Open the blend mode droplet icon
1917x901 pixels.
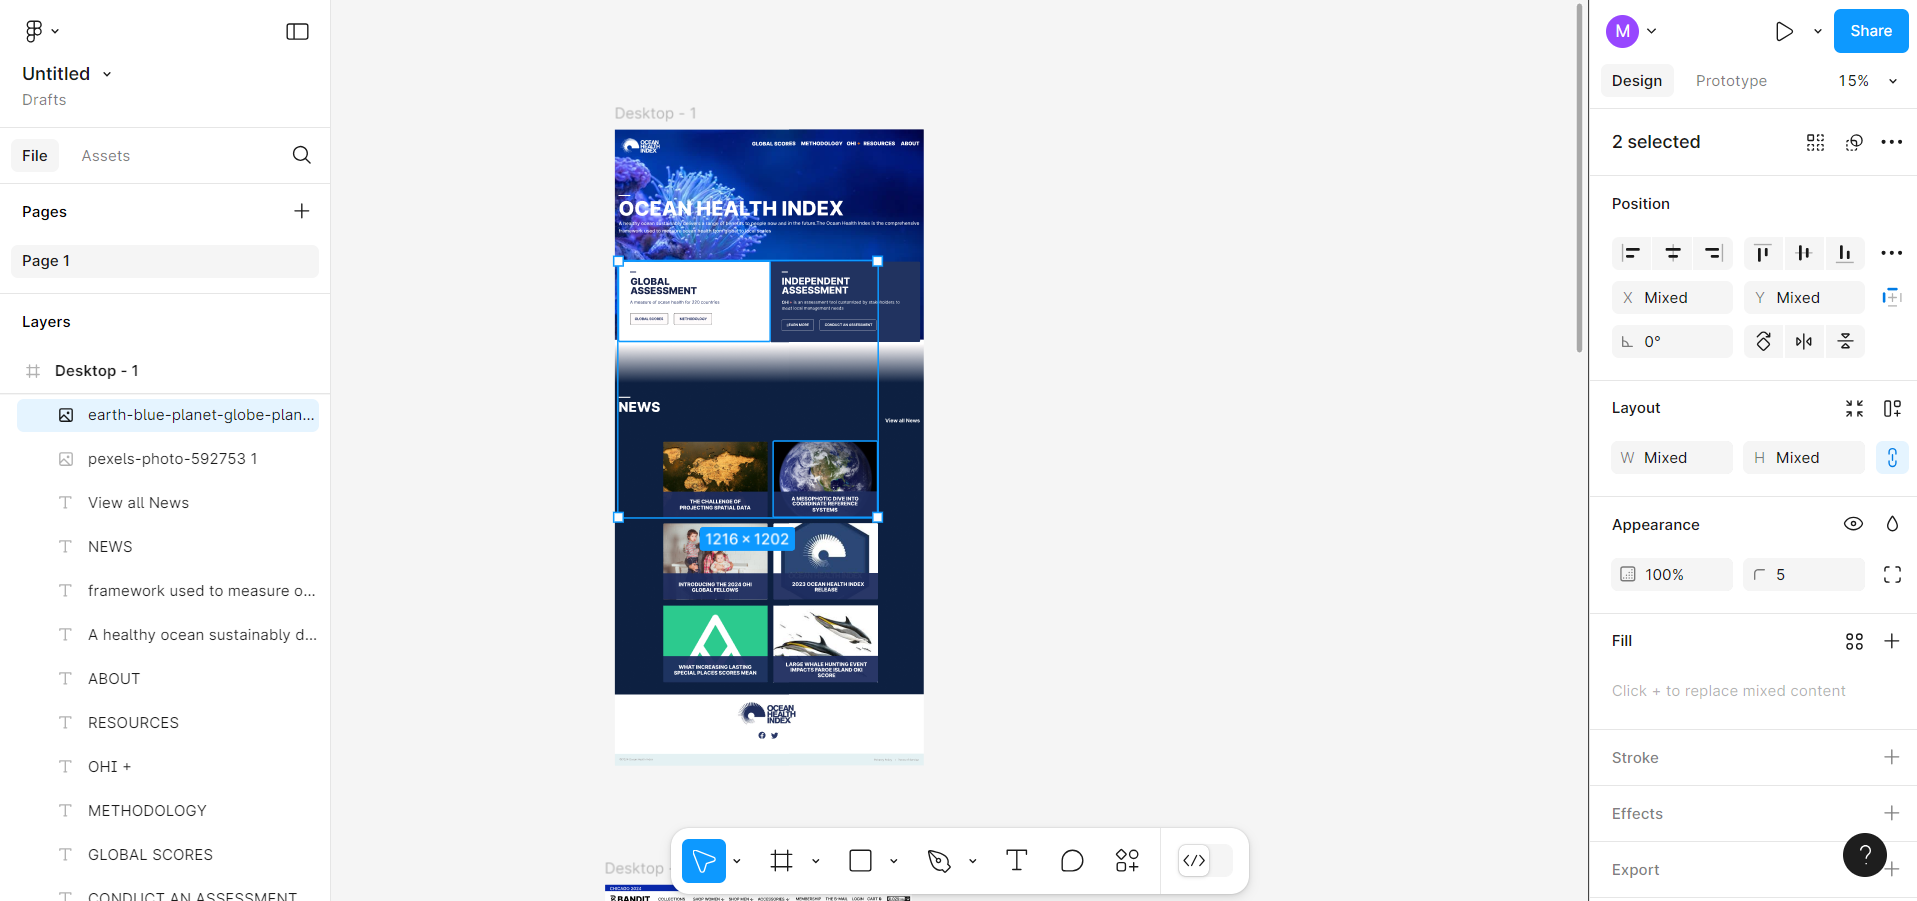click(1892, 524)
